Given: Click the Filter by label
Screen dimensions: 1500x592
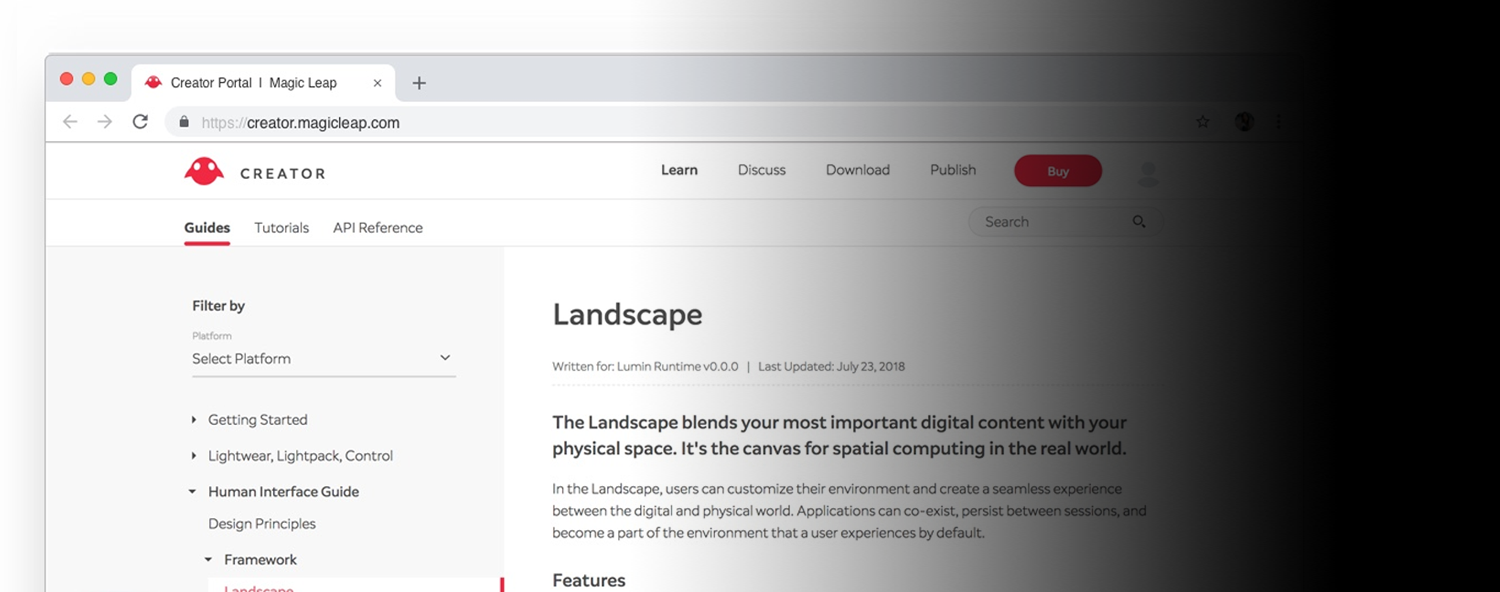Looking at the screenshot, I should (x=218, y=306).
